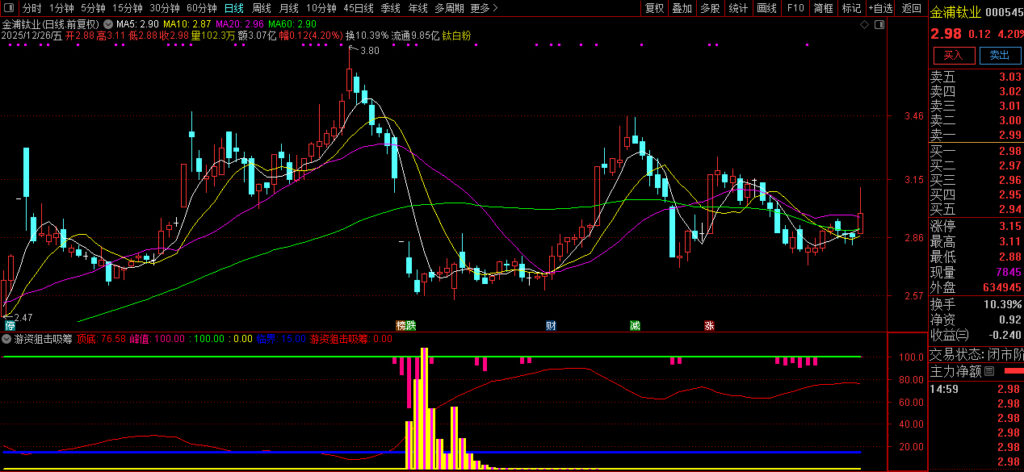Toggle 叠加 overlay comparison mode

(x=682, y=8)
